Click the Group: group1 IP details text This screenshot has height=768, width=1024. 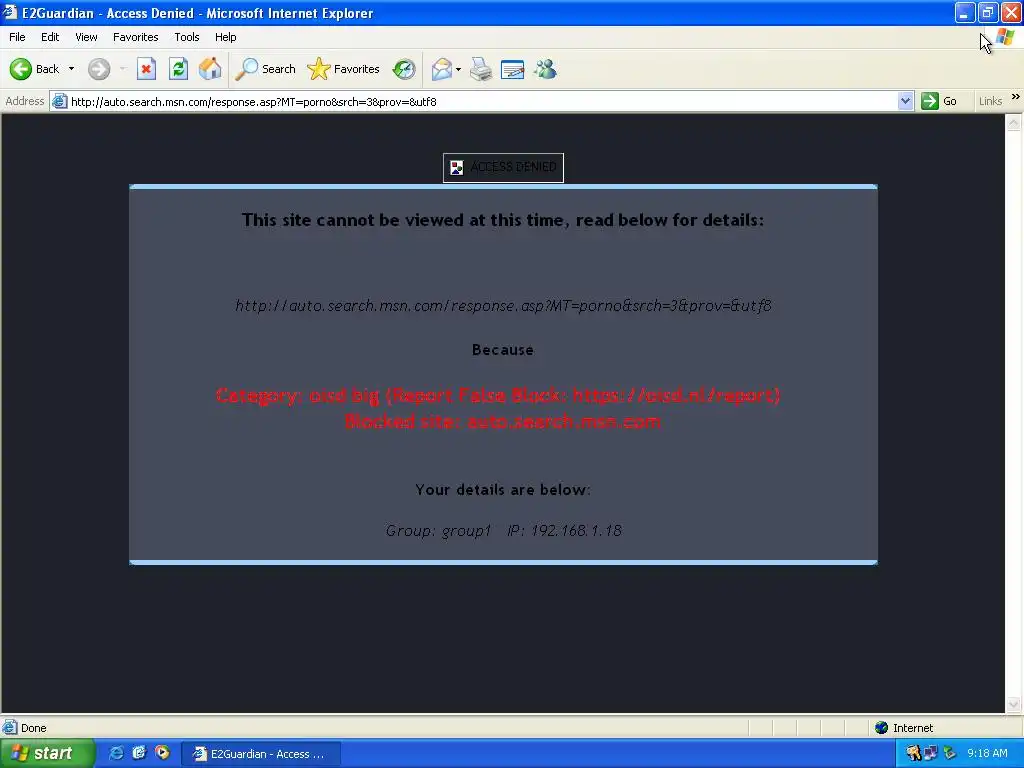click(503, 530)
